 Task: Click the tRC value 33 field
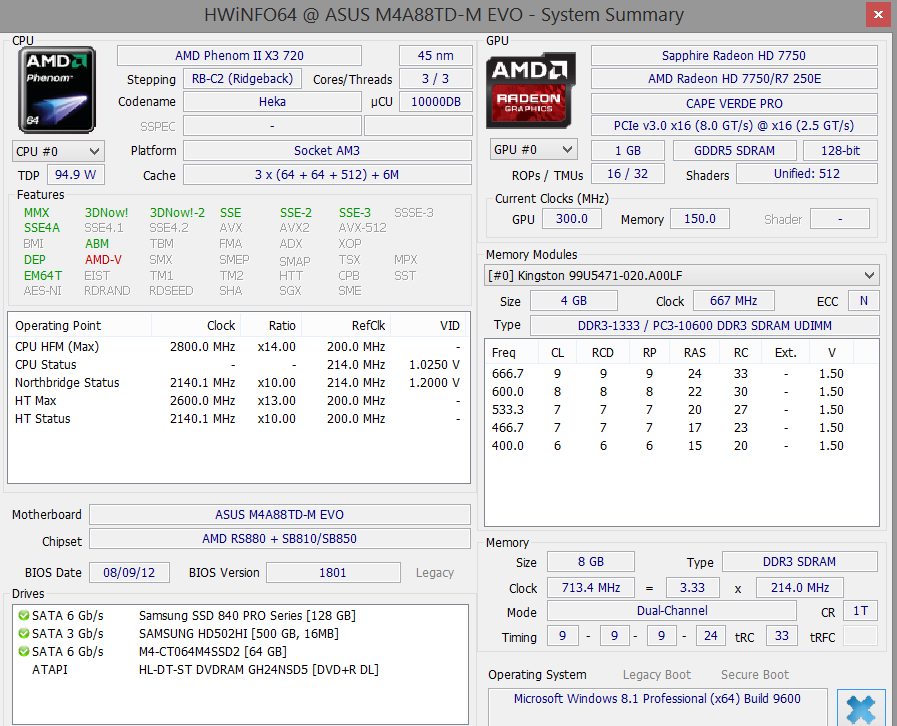(x=781, y=636)
